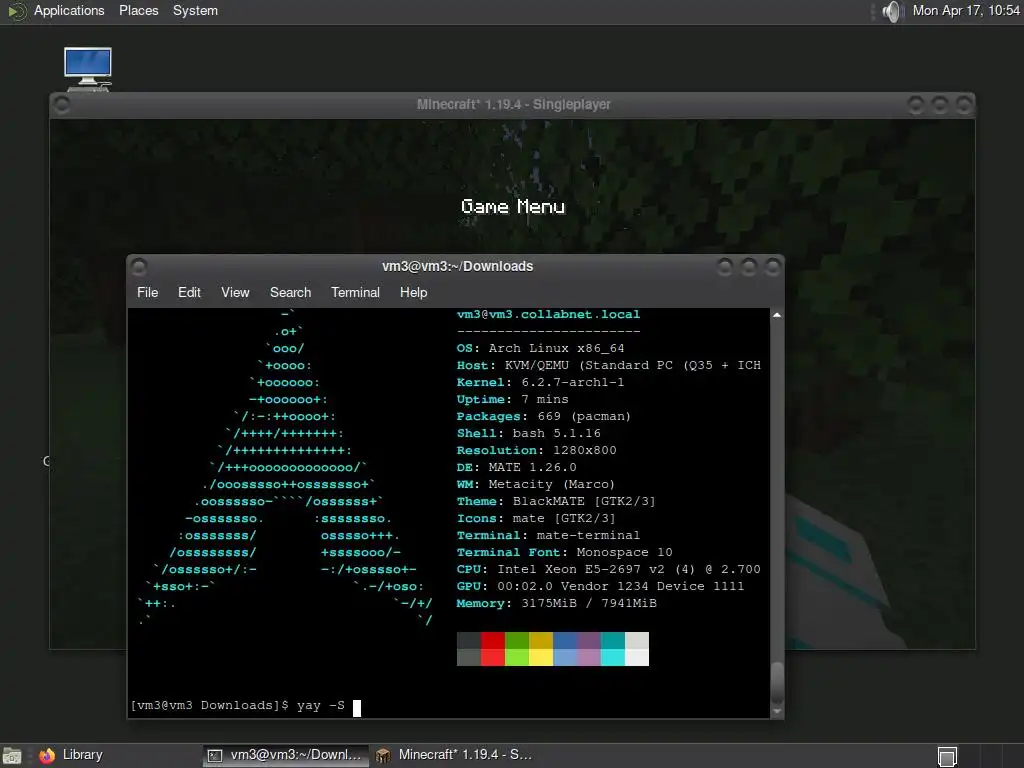
Task: Click the 'GPU: 00:02.0 Vendor 1234' line
Action: 600,586
